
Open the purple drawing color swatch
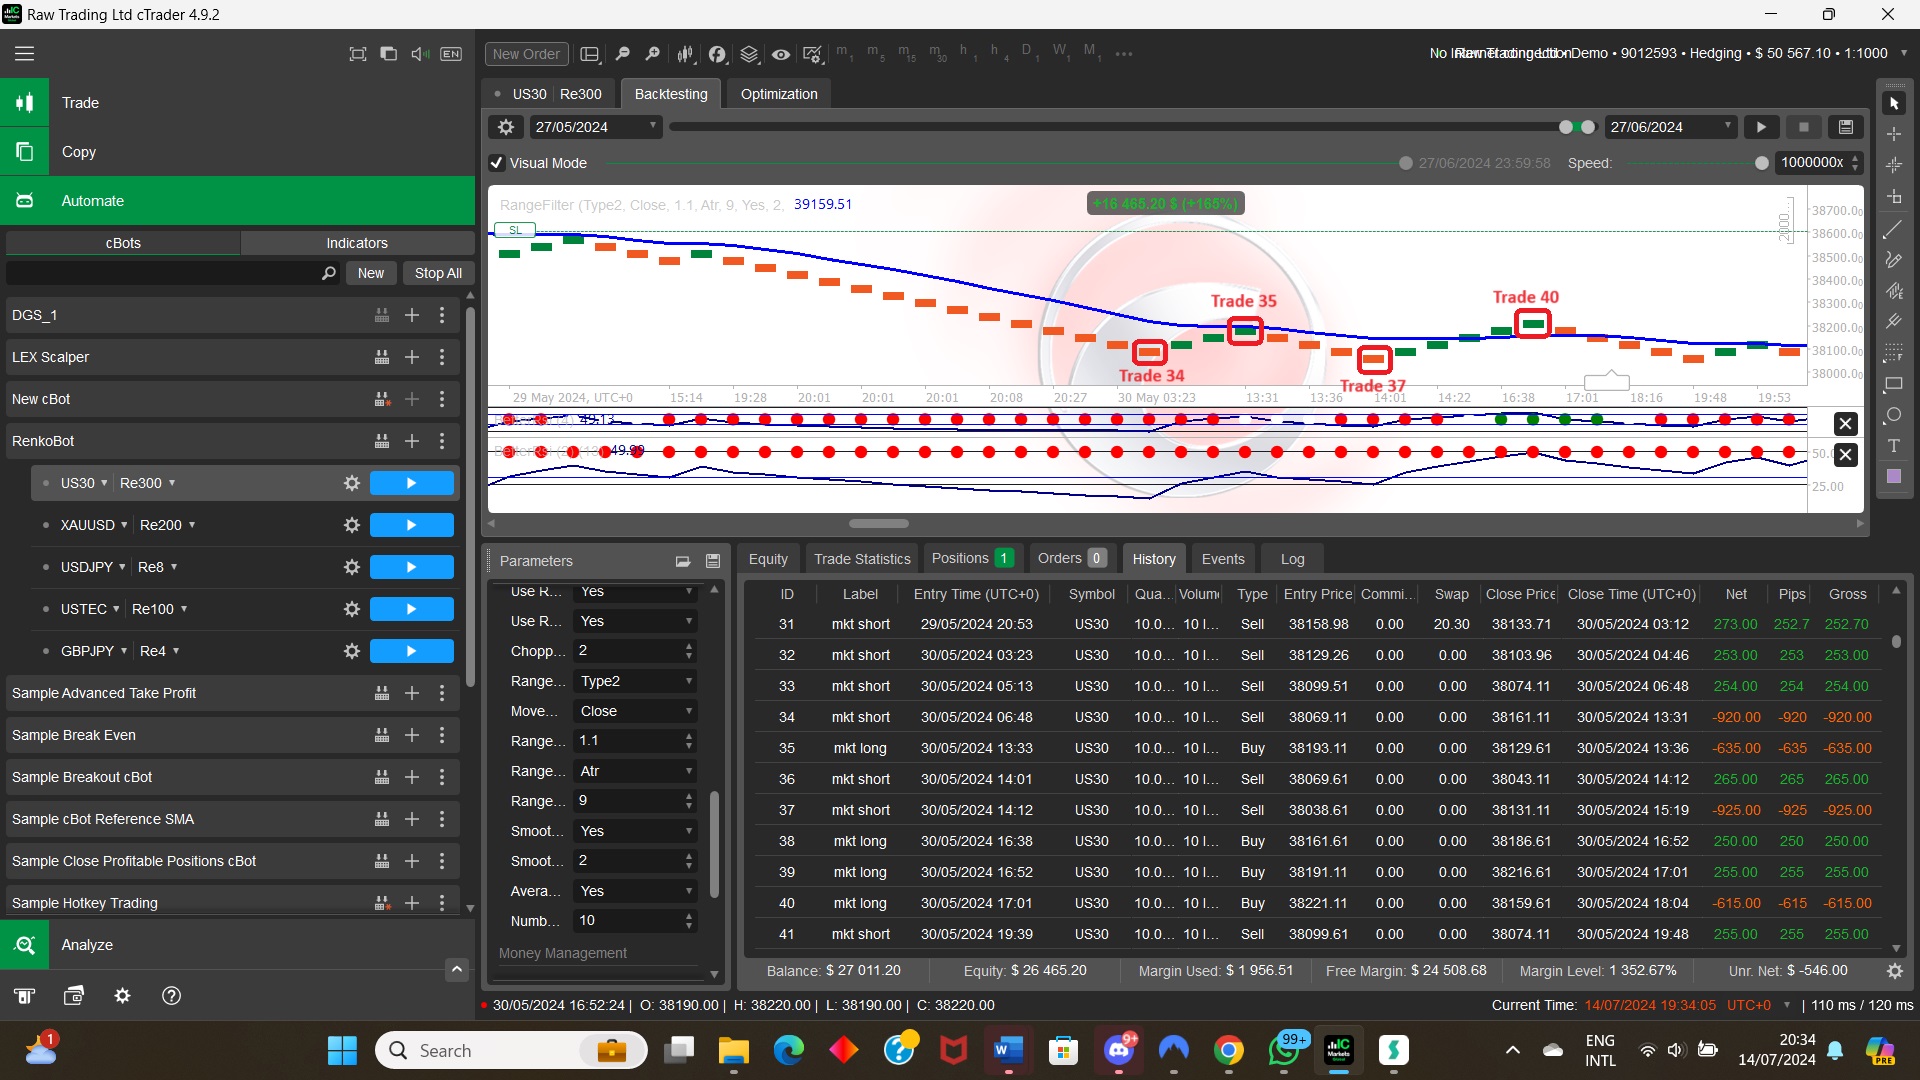[x=1894, y=477]
